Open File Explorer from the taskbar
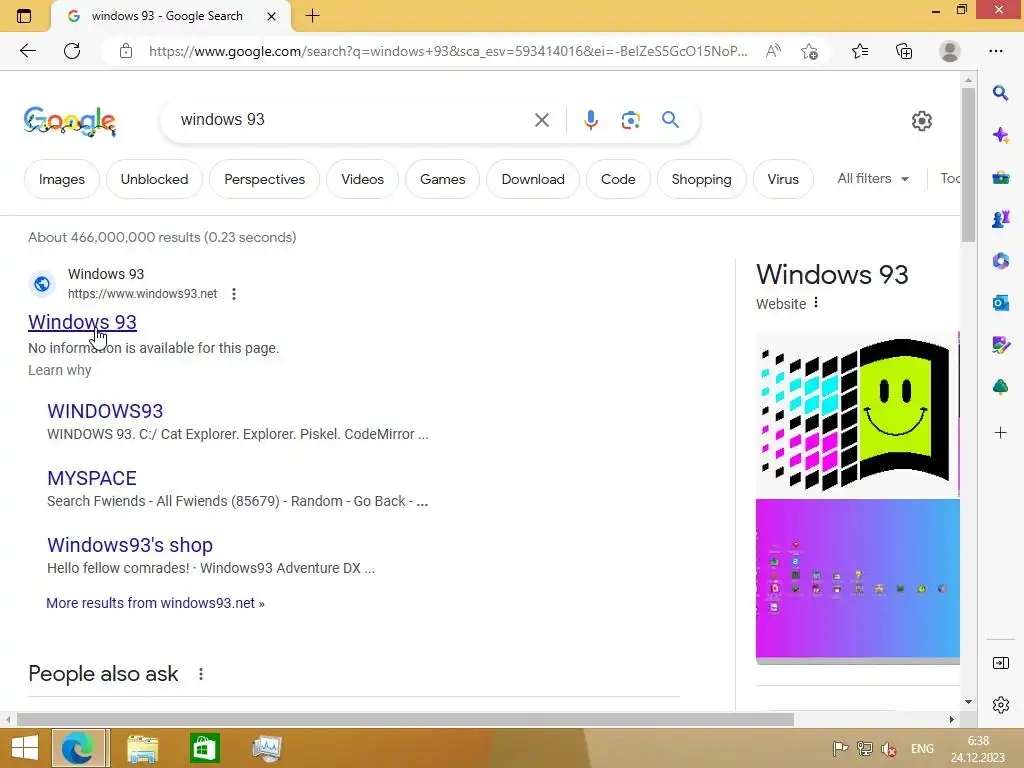The image size is (1024, 768). 142,748
